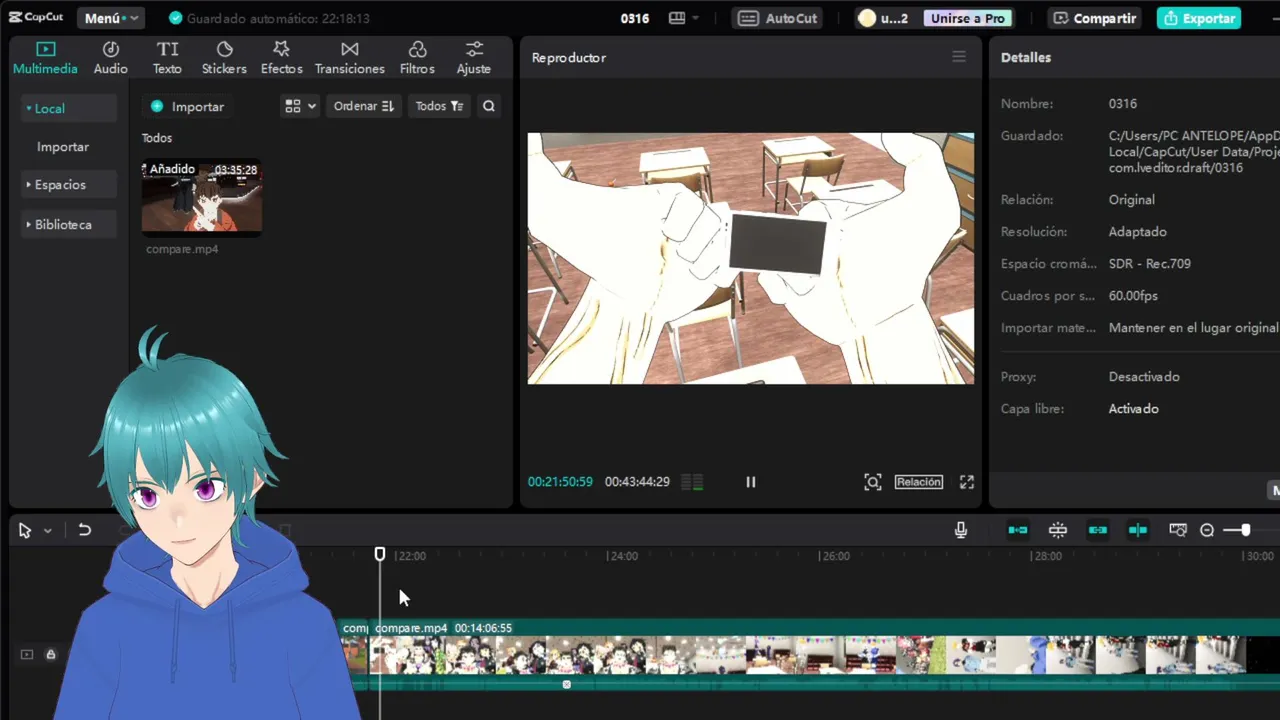Click the keyframe marker on clip audio
The width and height of the screenshot is (1280, 720).
567,685
